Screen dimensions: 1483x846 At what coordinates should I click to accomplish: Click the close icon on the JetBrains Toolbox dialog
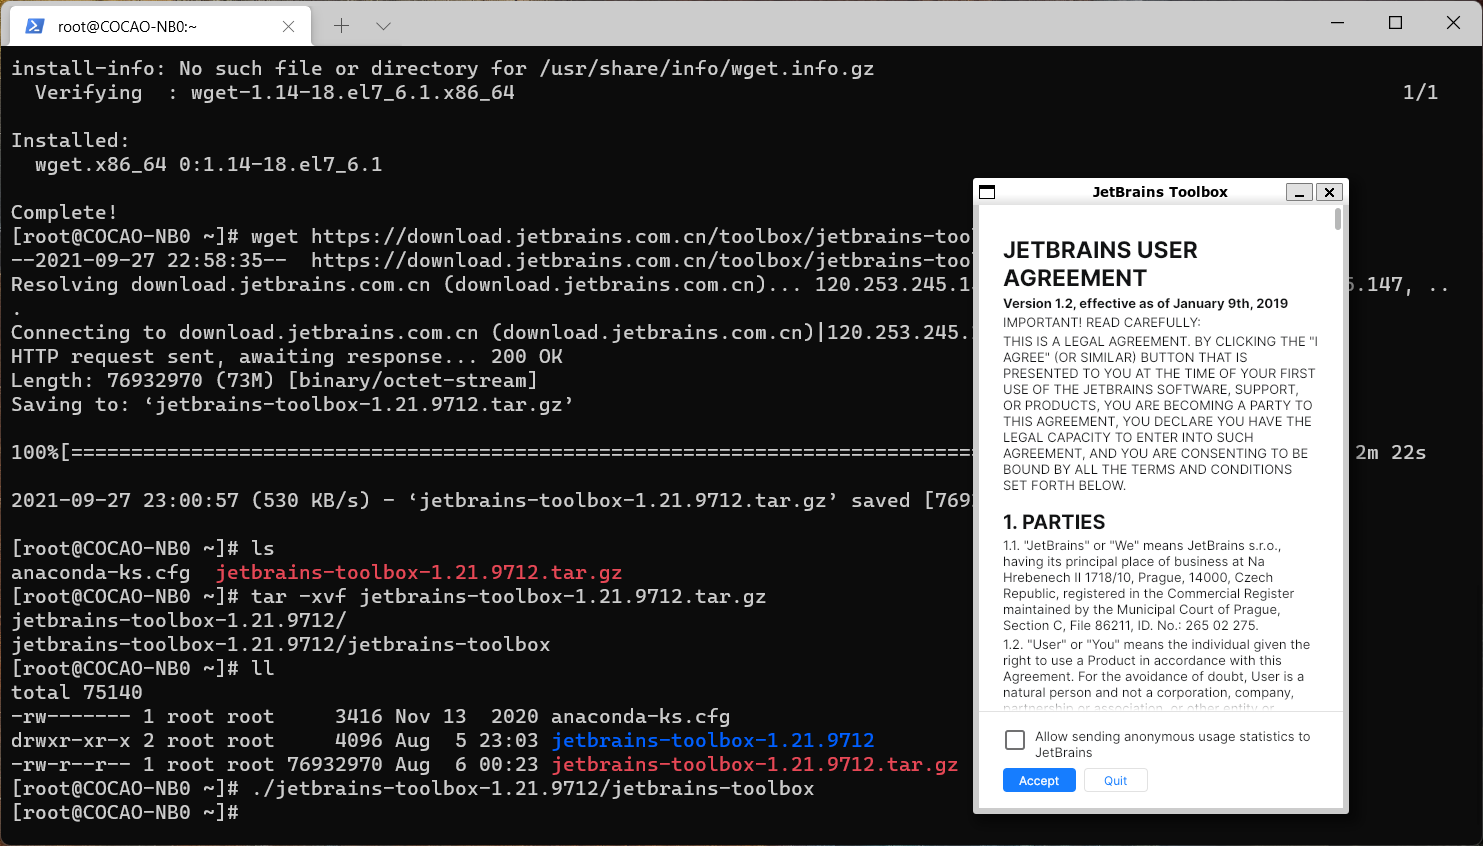click(x=1330, y=192)
